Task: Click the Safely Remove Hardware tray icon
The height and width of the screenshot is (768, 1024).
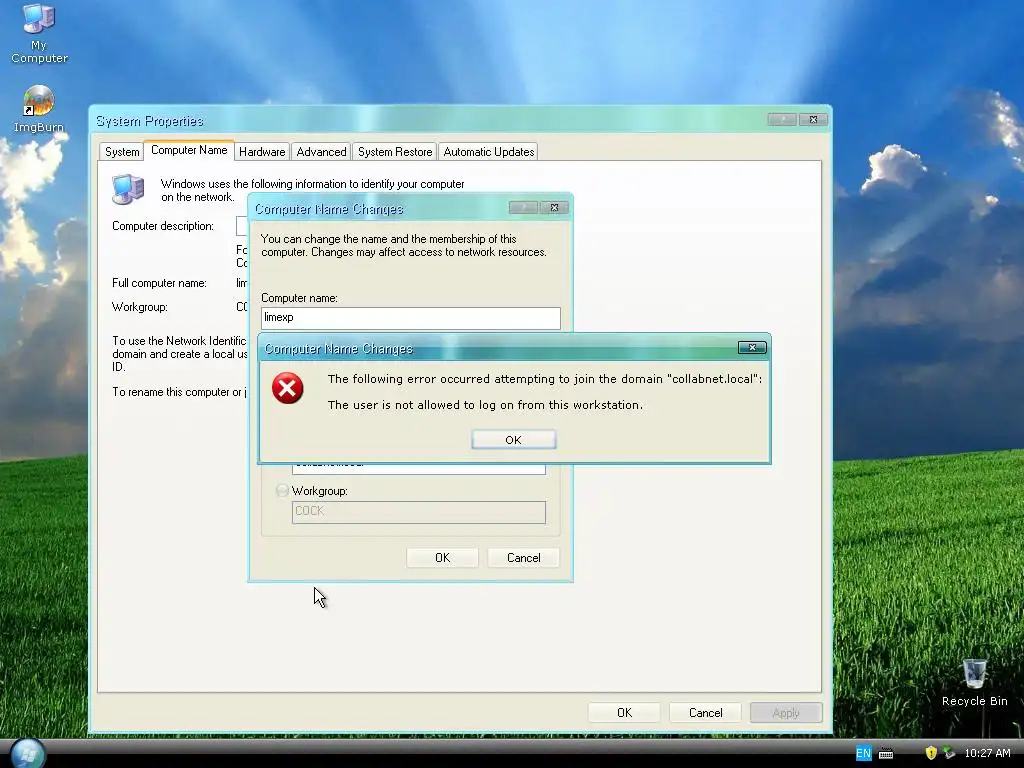Action: (949, 753)
